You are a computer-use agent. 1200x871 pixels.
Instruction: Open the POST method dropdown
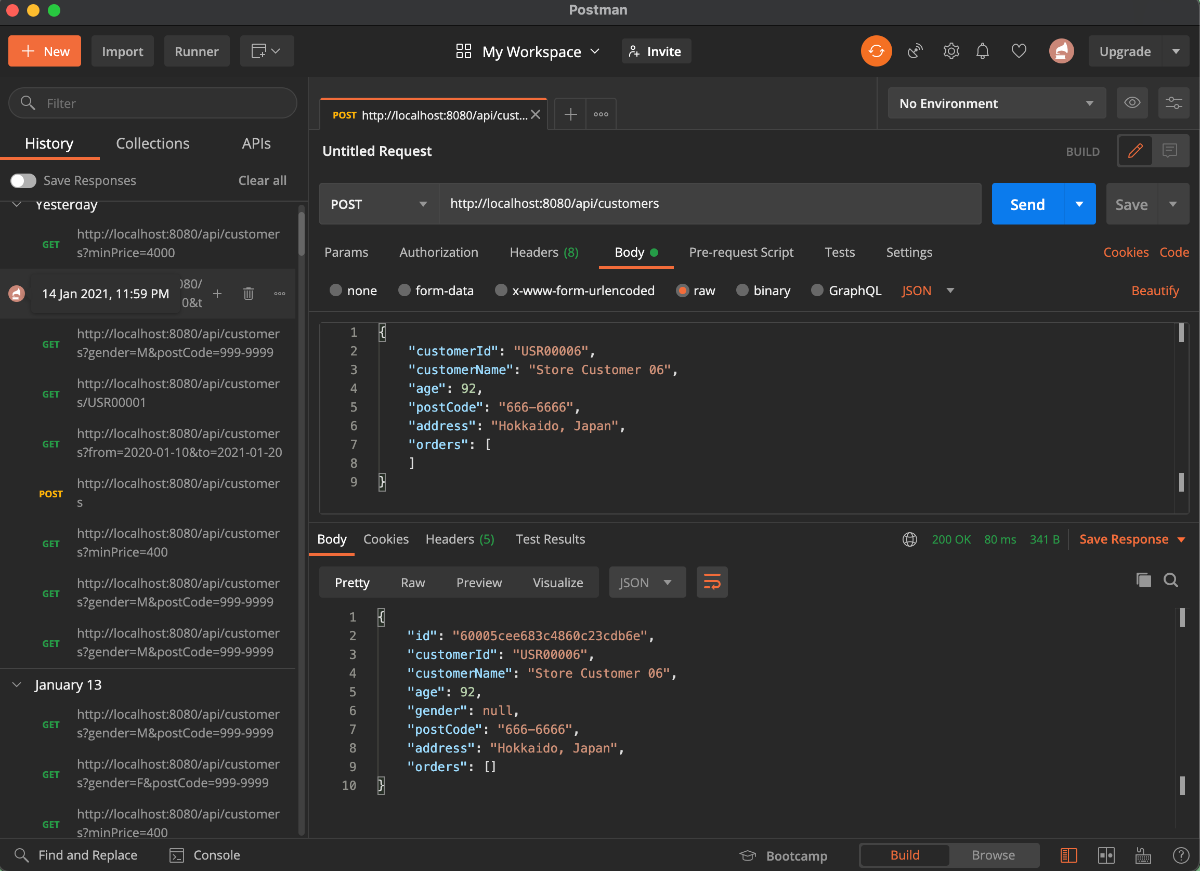click(x=379, y=204)
